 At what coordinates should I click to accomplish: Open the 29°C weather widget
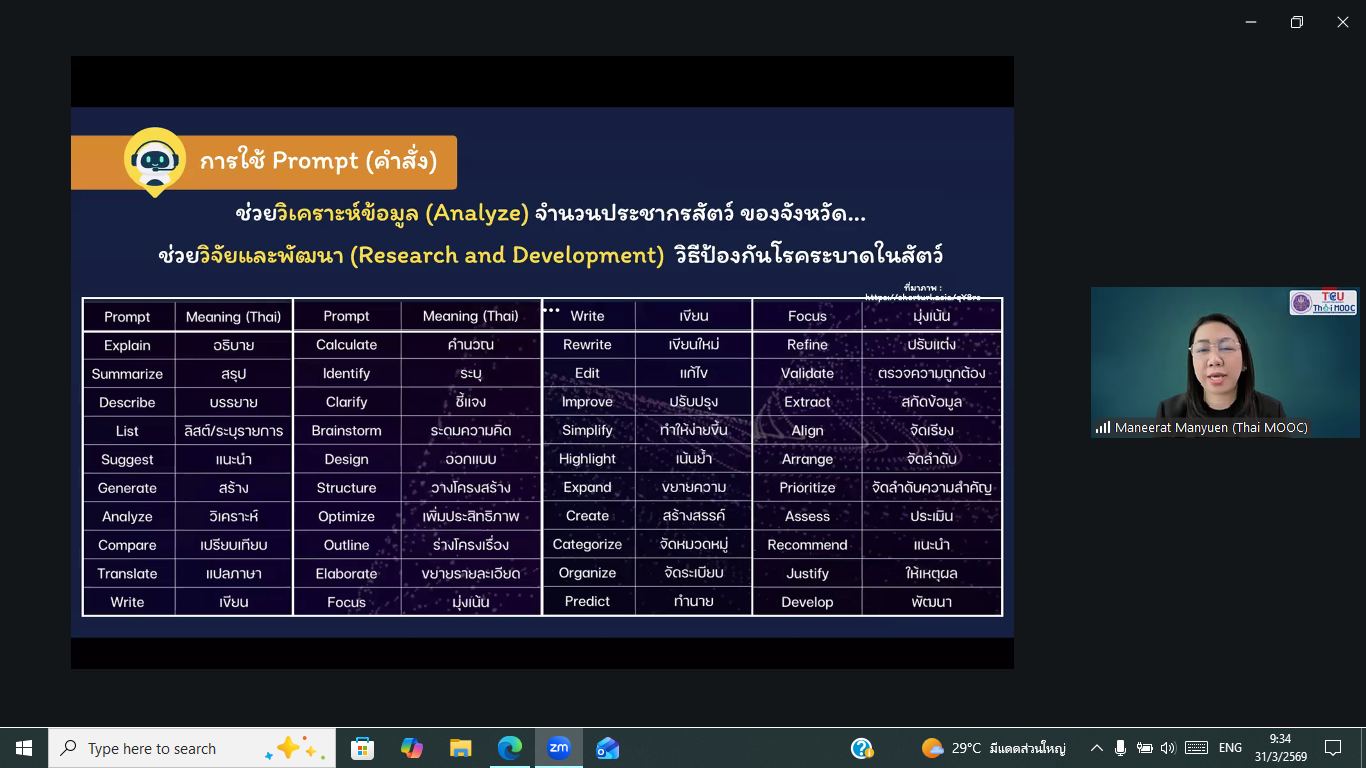pyautogui.click(x=992, y=748)
